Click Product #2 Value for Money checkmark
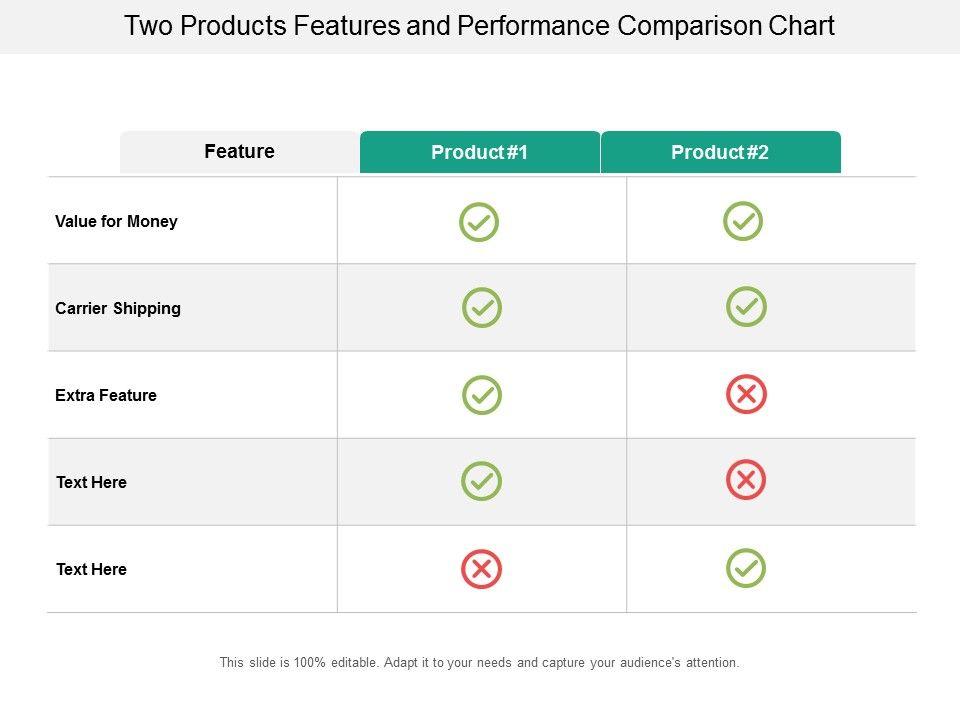Image resolution: width=960 pixels, height=720 pixels. (x=743, y=221)
